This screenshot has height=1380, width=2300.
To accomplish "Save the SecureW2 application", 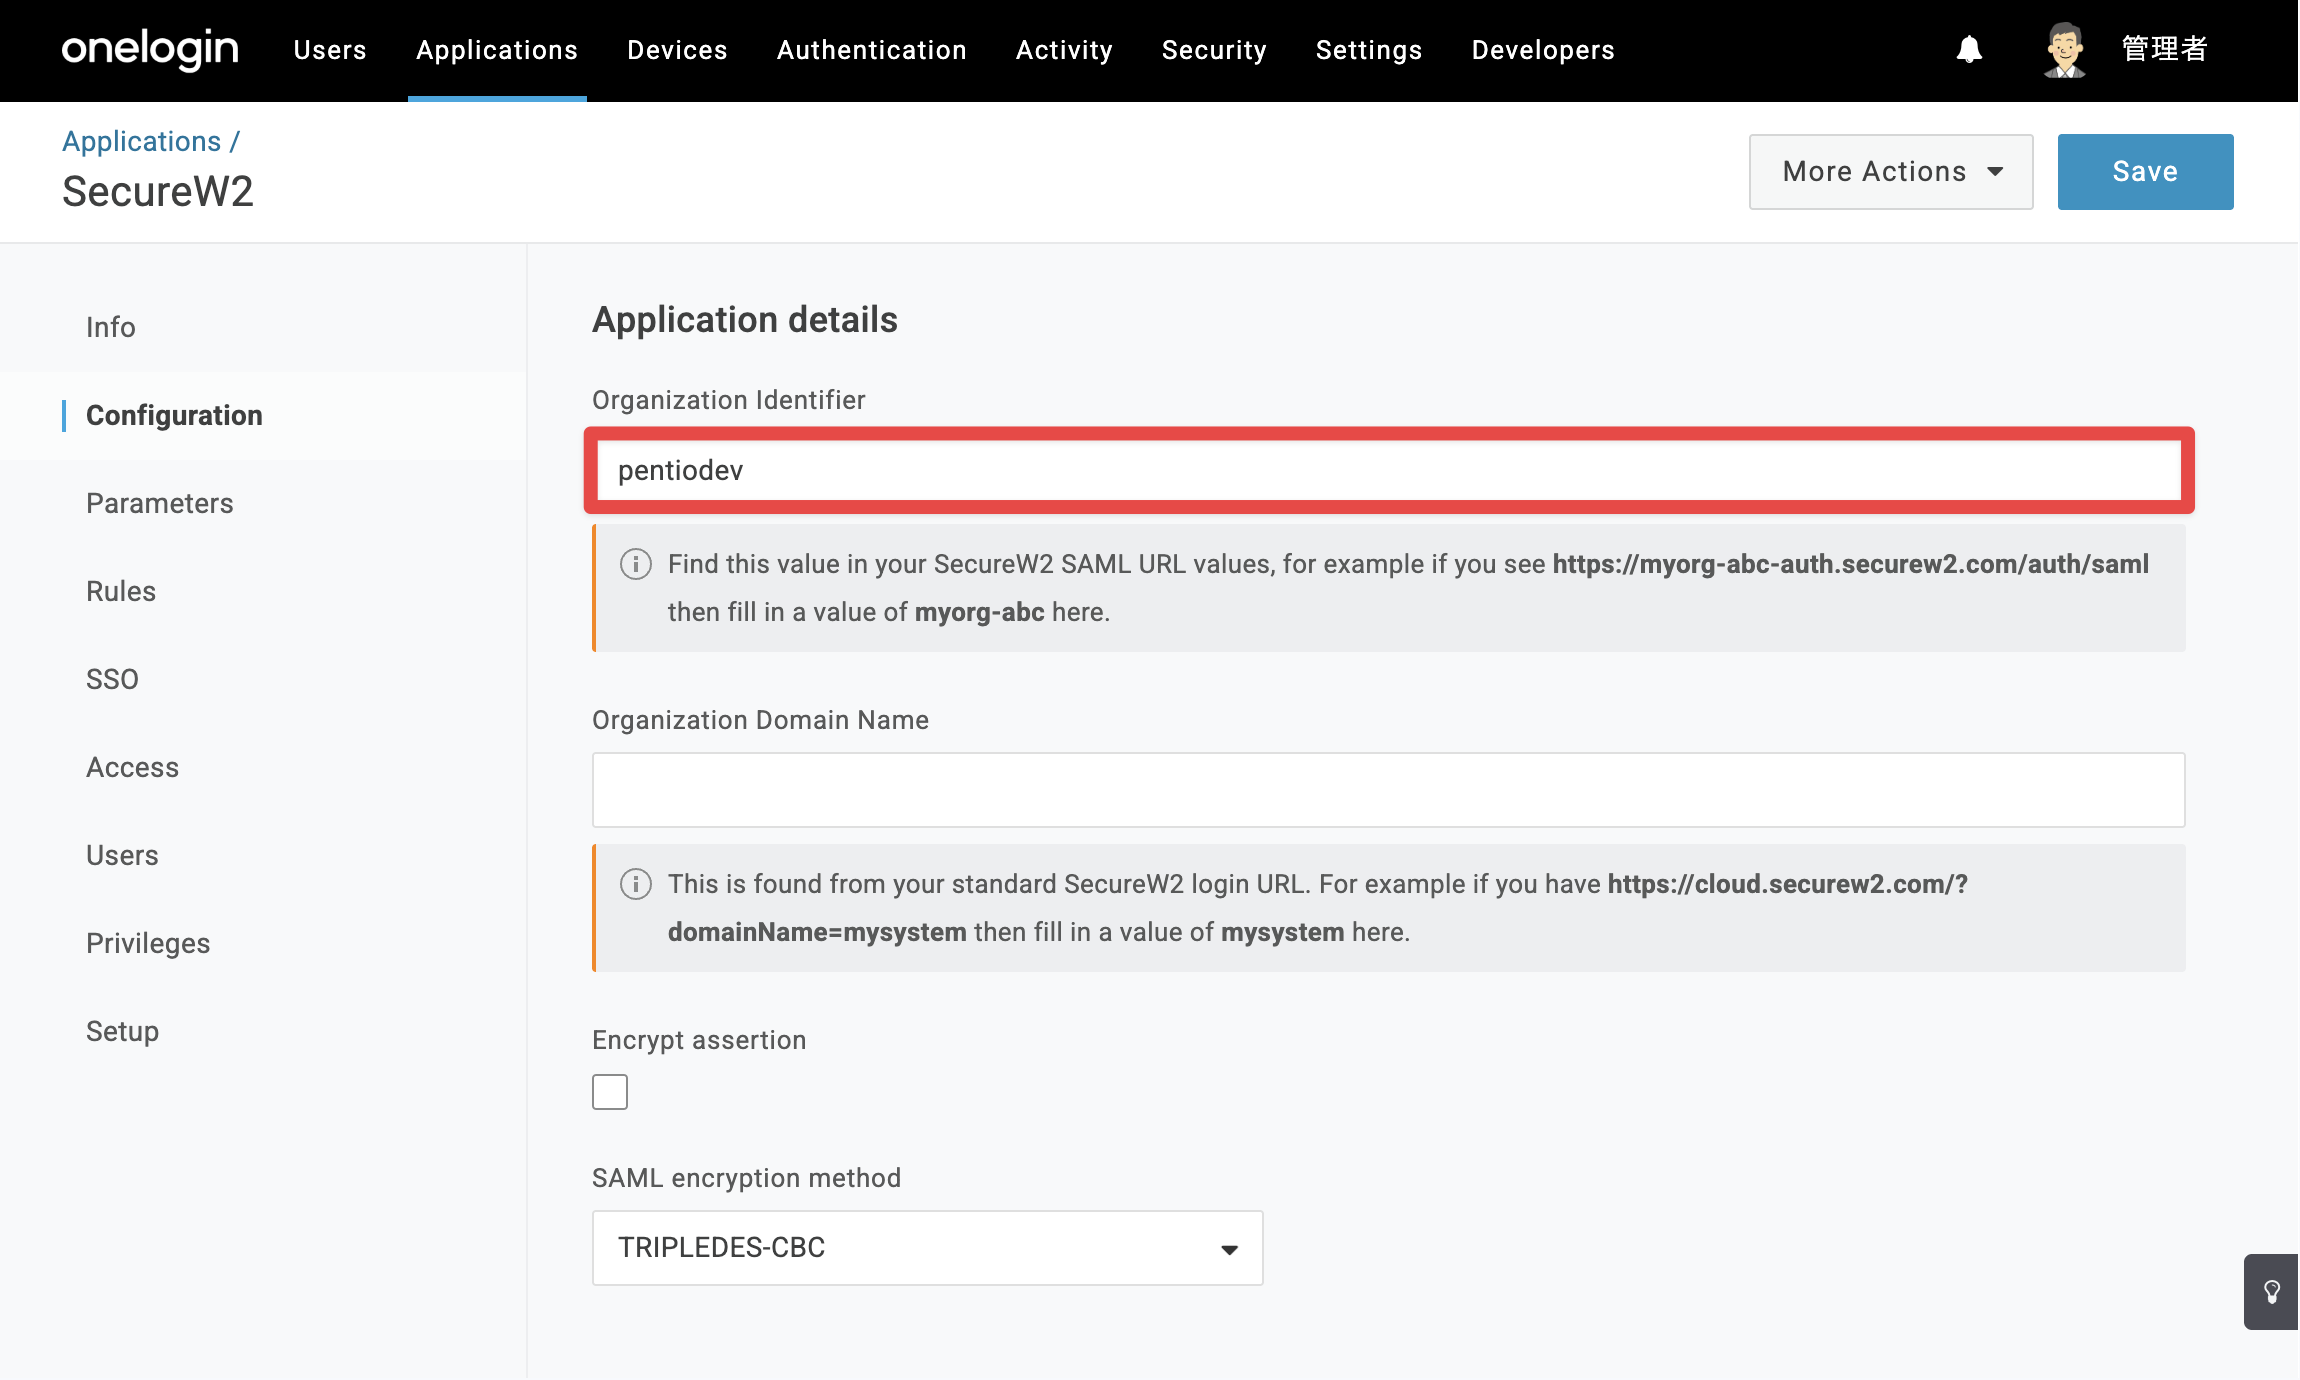I will [2146, 172].
